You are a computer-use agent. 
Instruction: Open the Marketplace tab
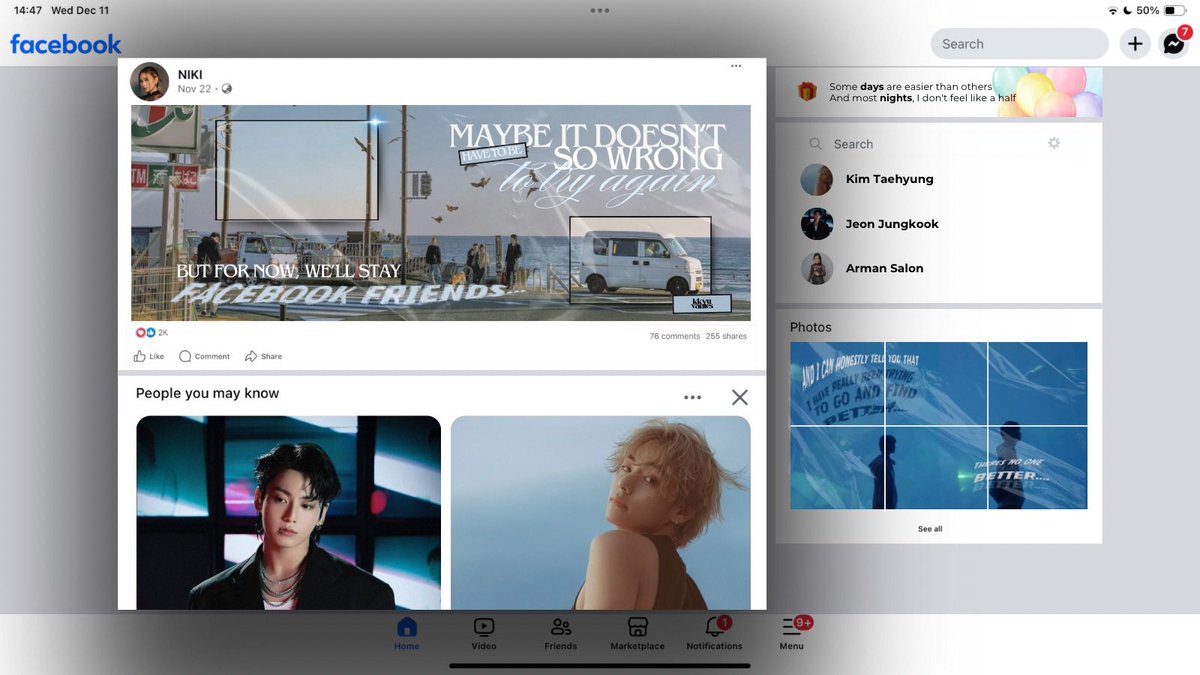pos(638,634)
